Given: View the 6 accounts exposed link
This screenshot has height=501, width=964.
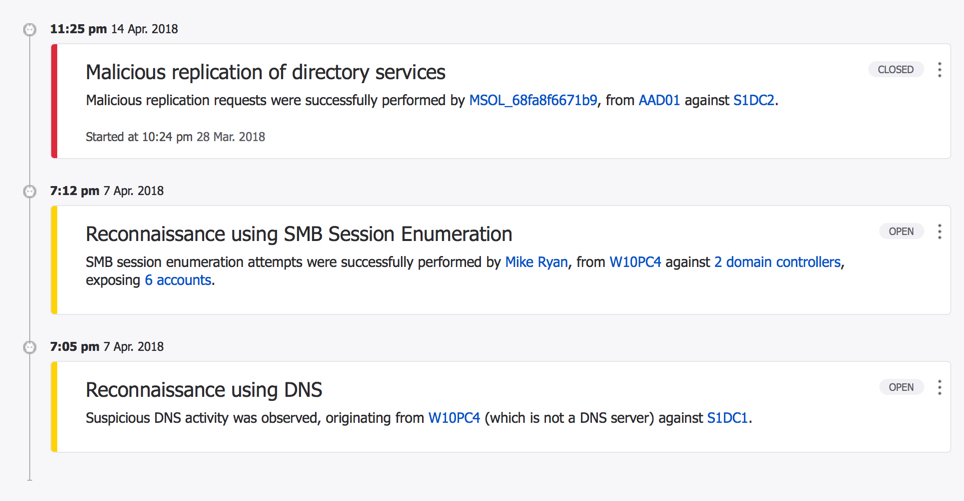Looking at the screenshot, I should [178, 280].
